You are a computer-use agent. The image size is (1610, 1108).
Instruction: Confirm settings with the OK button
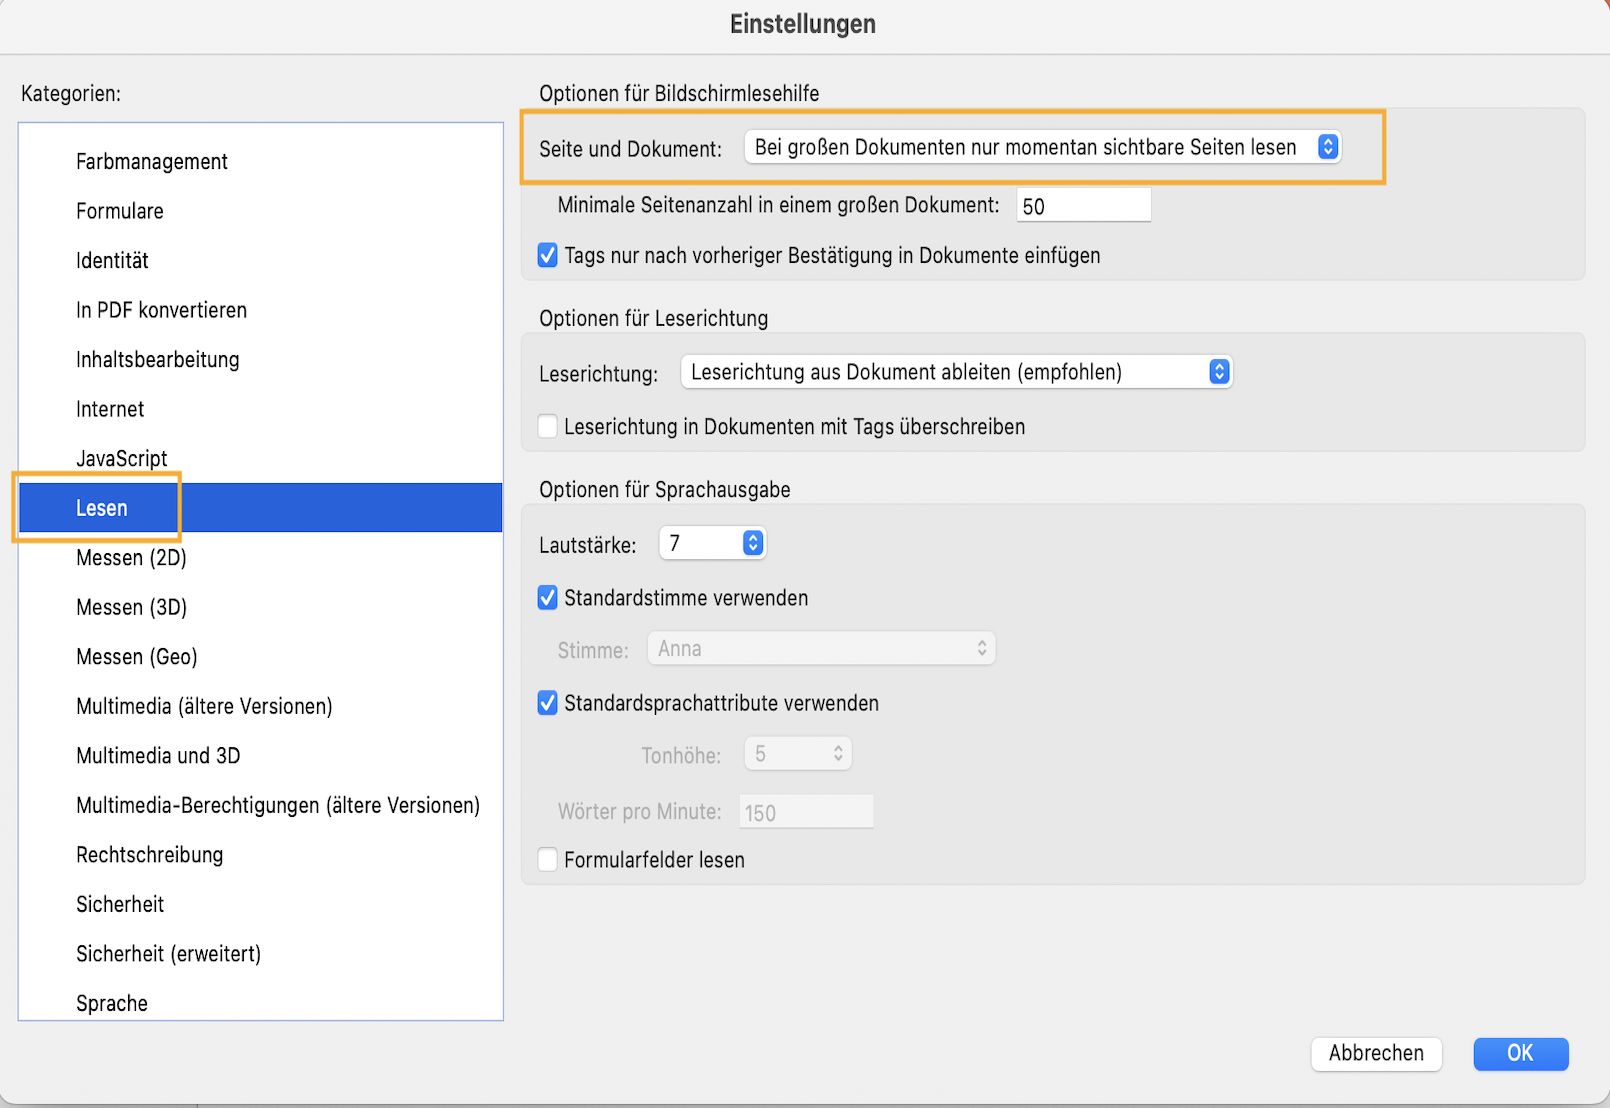pyautogui.click(x=1520, y=1053)
